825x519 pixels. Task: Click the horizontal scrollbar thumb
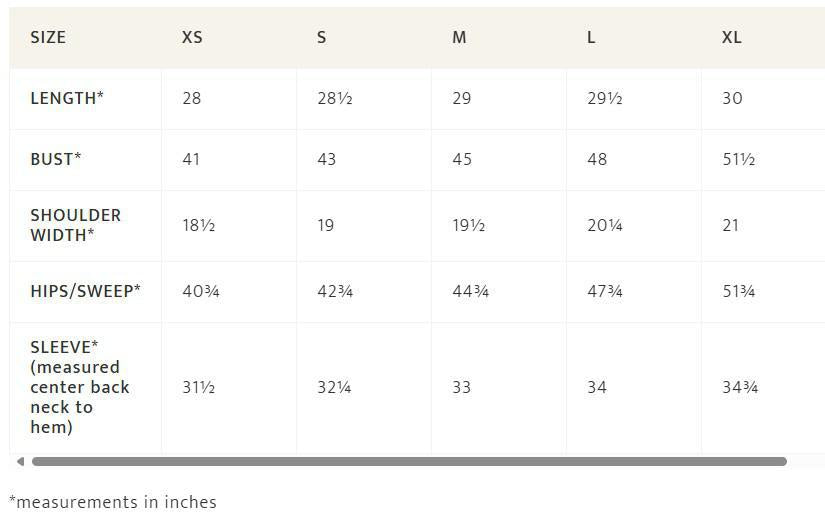409,462
